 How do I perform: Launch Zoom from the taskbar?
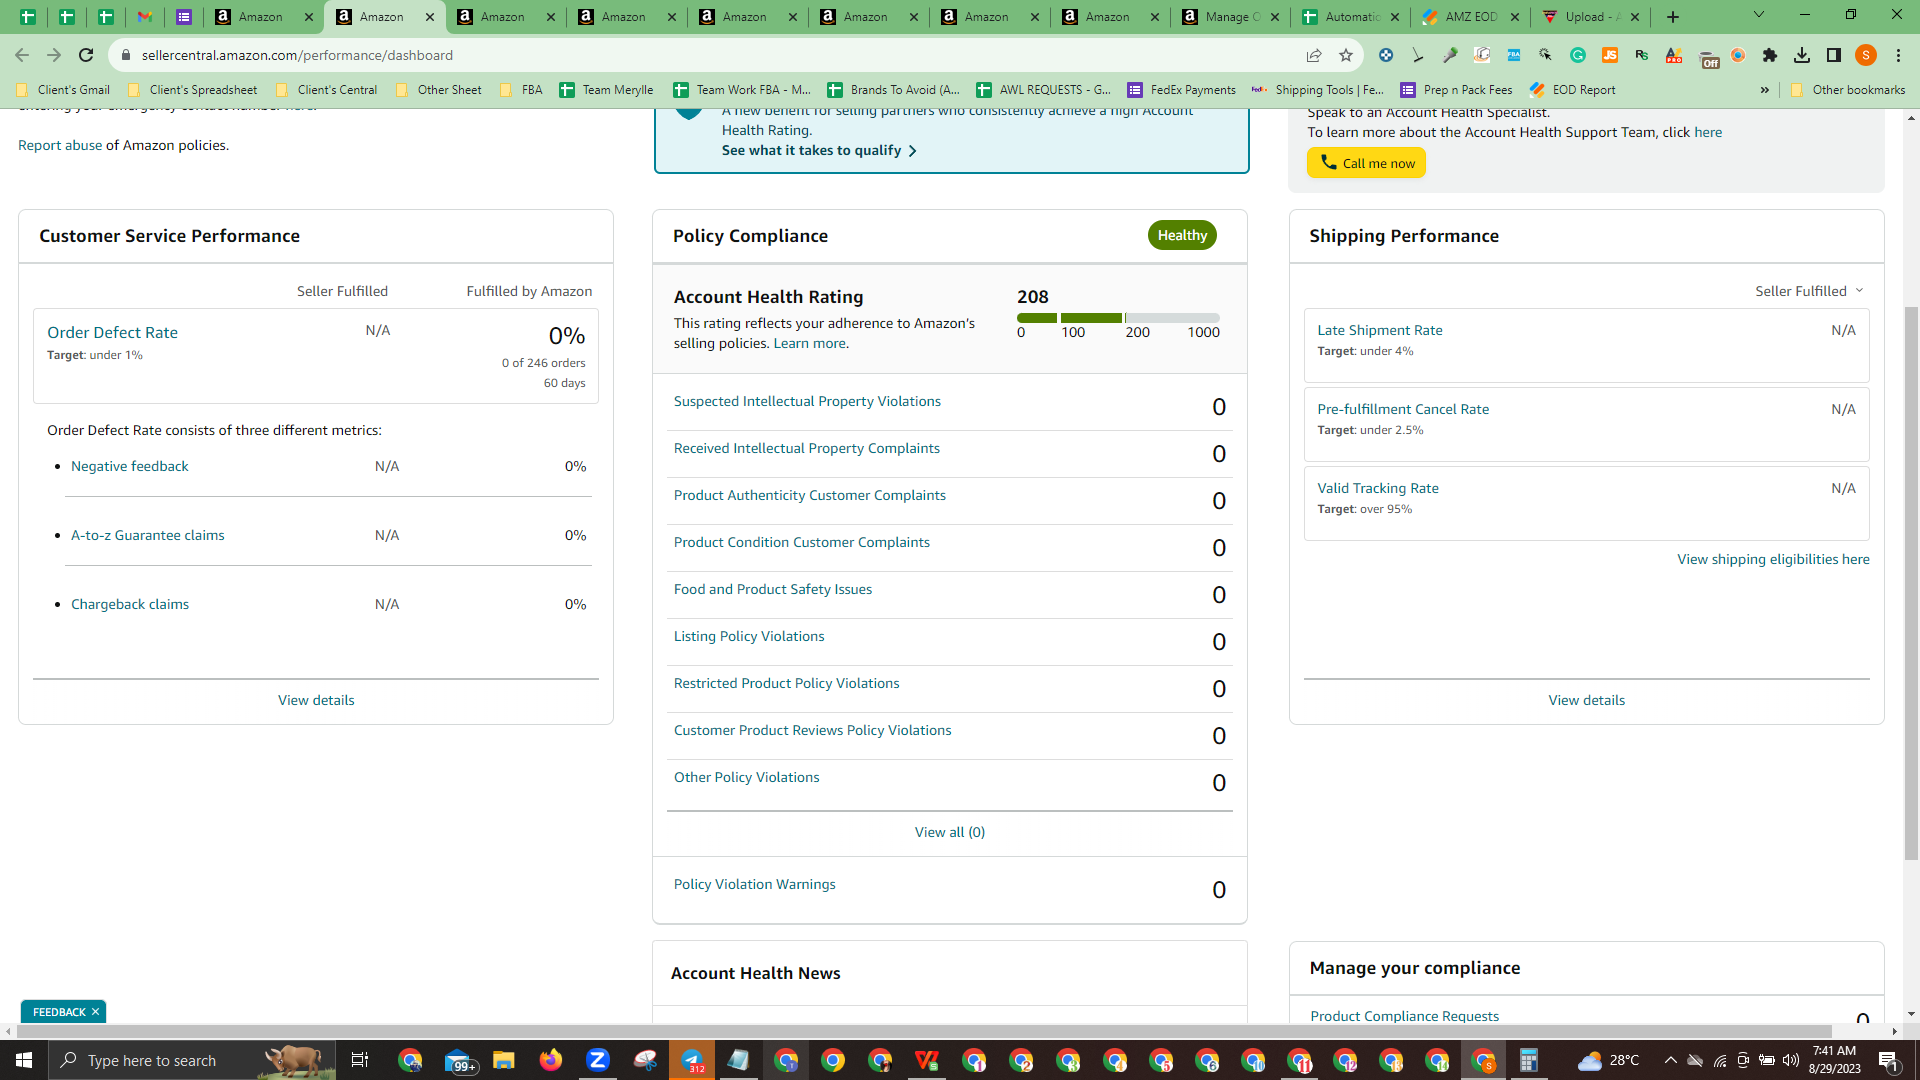click(598, 1060)
